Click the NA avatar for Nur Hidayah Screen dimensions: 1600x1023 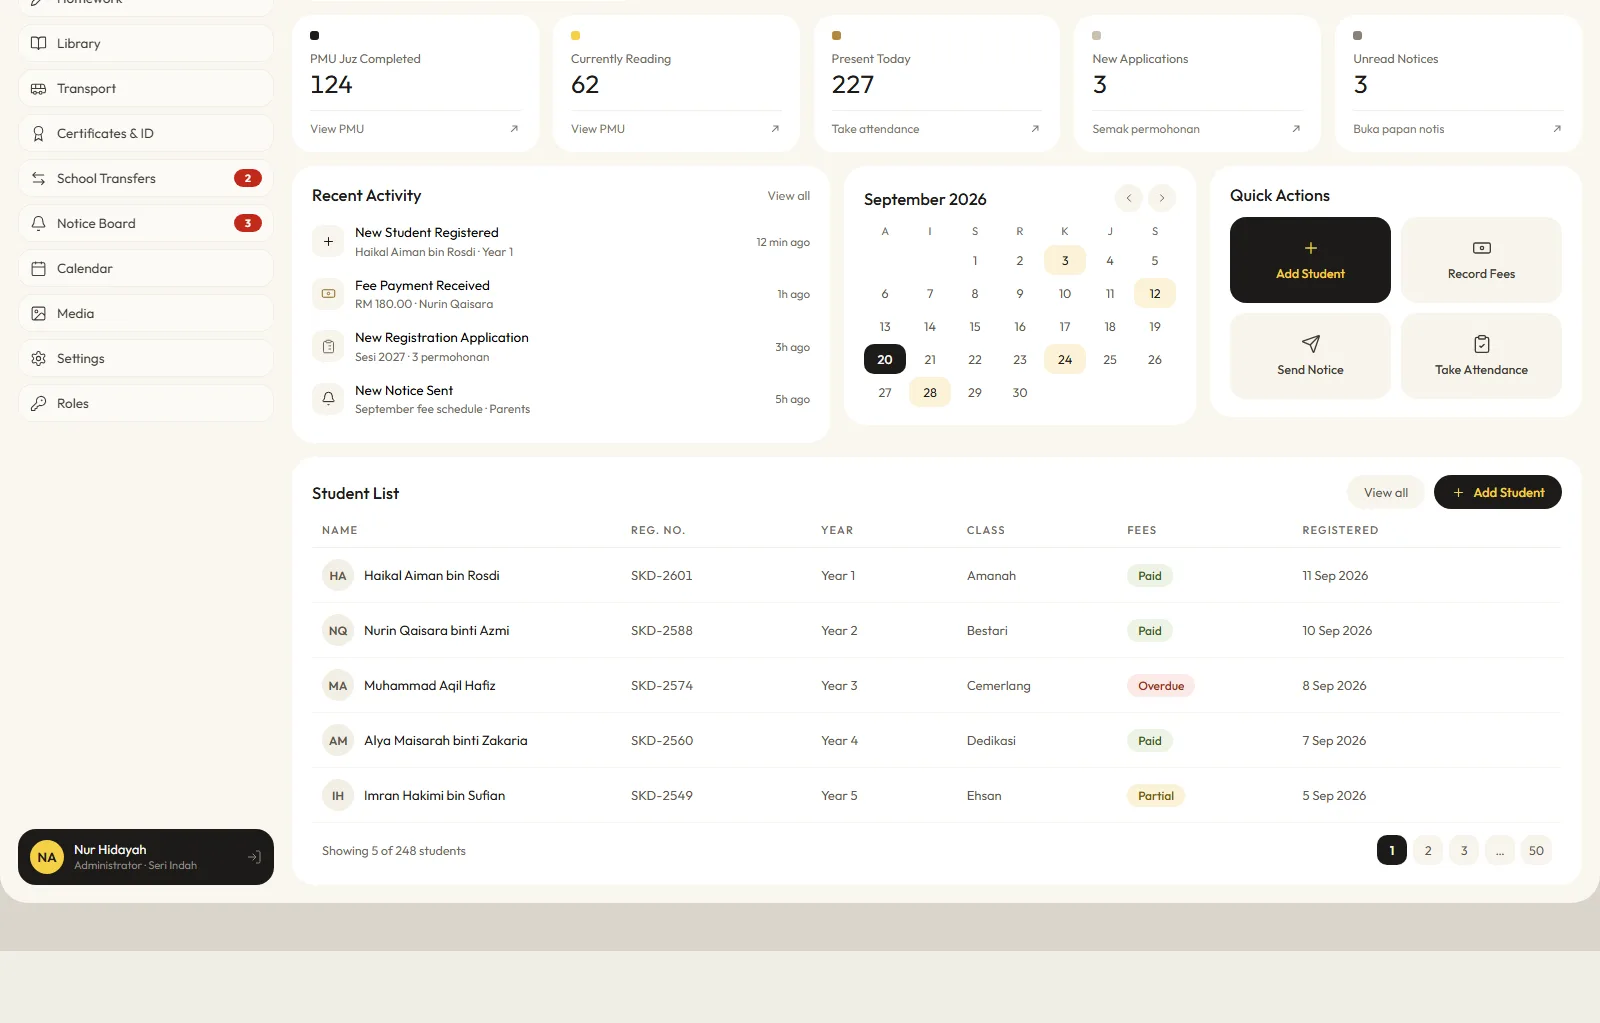point(47,857)
